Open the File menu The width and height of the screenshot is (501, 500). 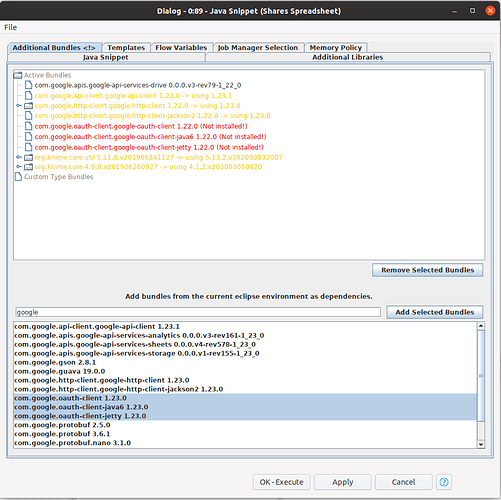10,27
